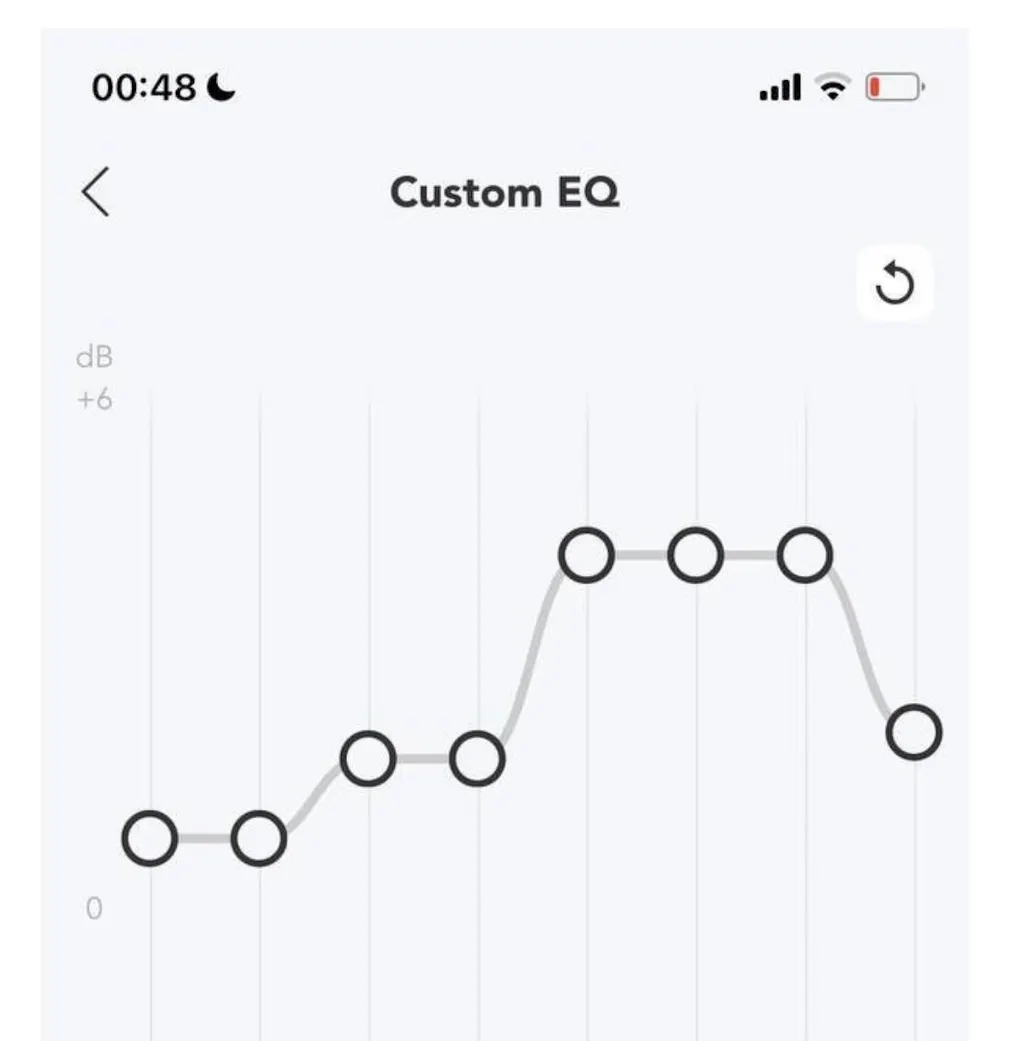Select the second EQ band handle
Viewport: 1024px width, 1041px height.
click(259, 838)
